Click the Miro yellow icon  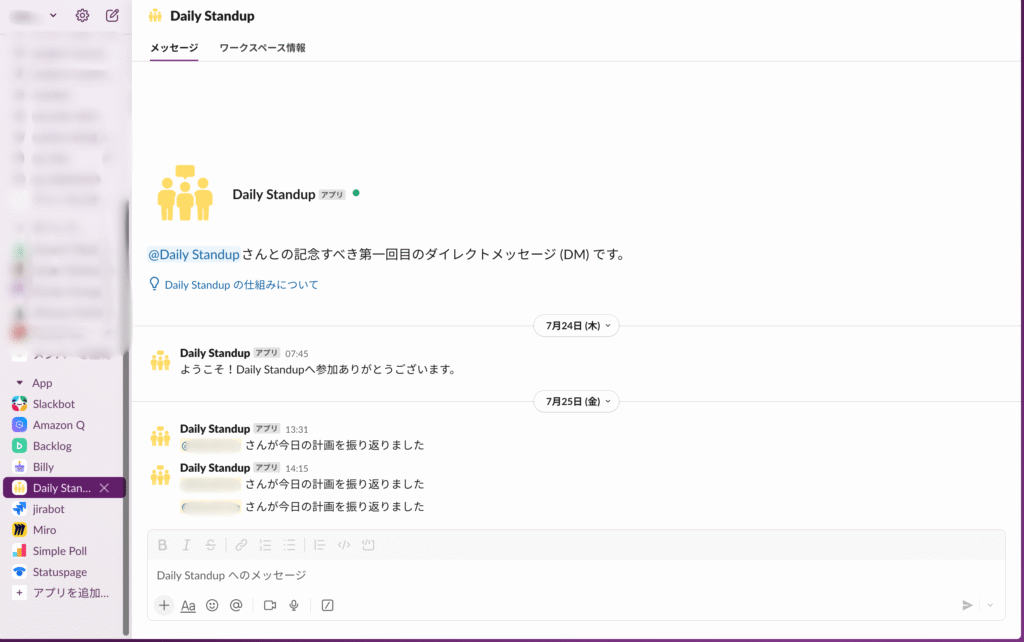[x=20, y=530]
